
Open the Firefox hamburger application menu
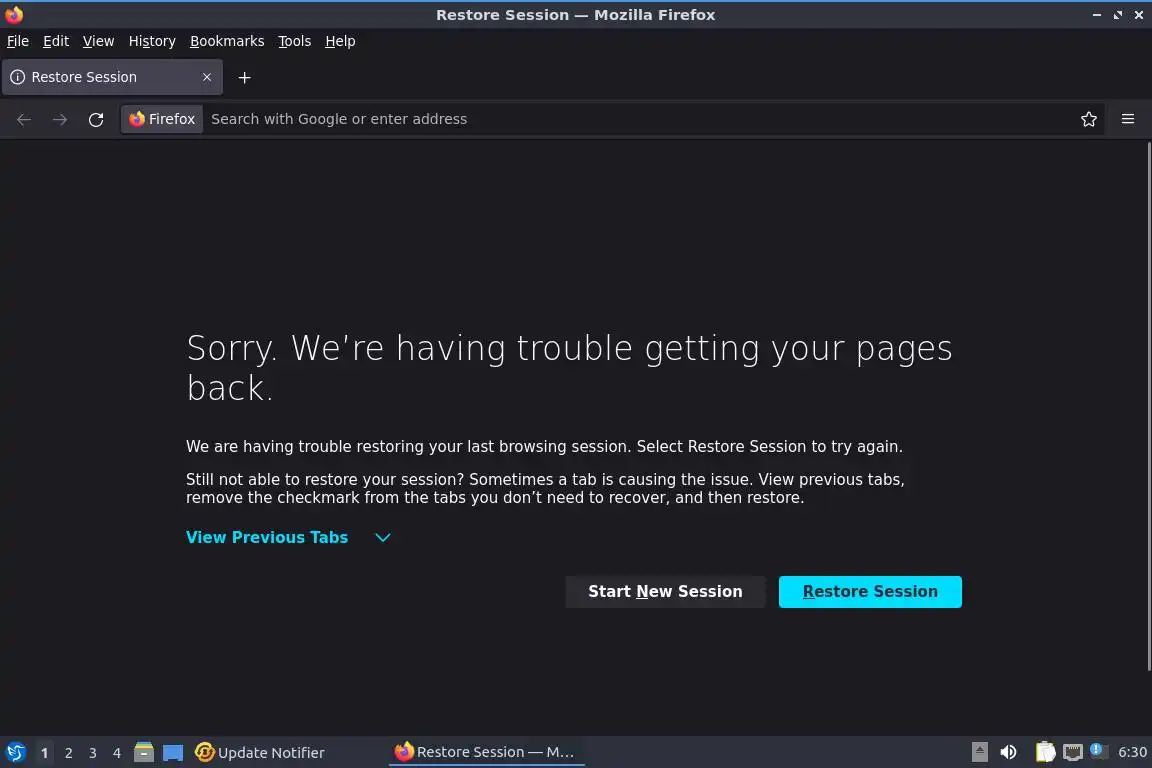click(x=1128, y=119)
